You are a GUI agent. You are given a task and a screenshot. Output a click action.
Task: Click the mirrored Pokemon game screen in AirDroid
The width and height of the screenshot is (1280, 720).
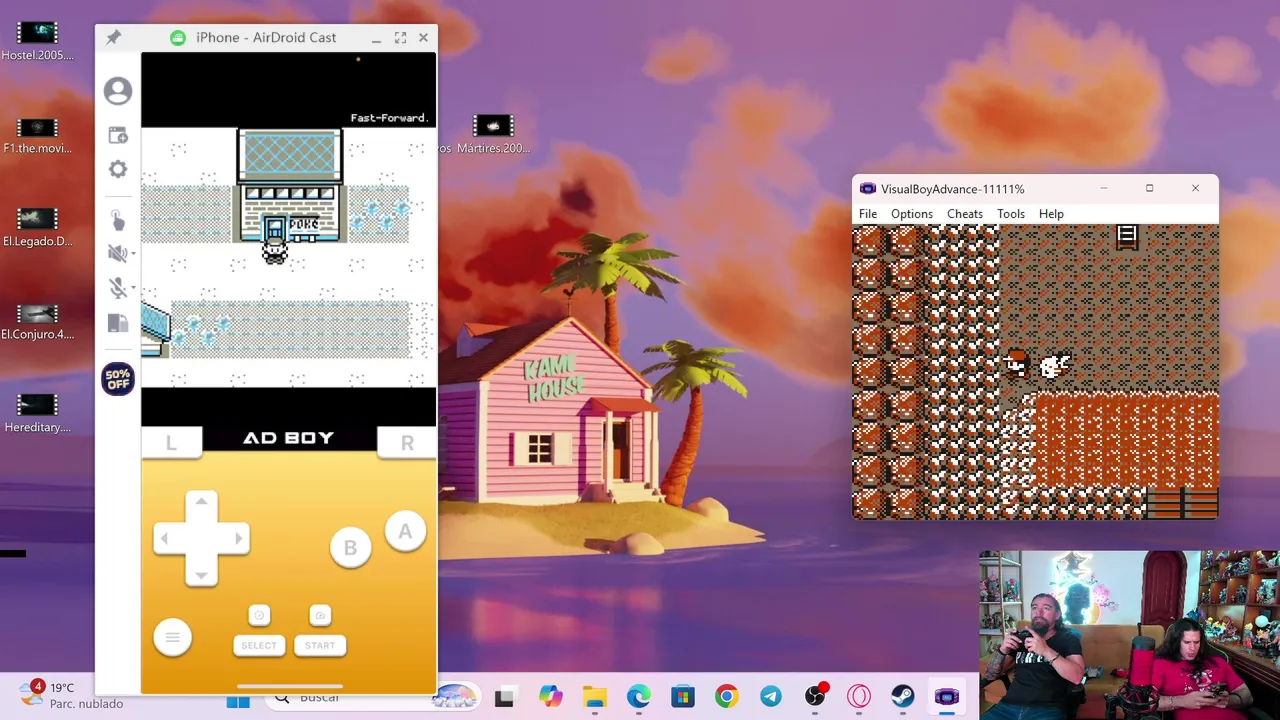(289, 257)
